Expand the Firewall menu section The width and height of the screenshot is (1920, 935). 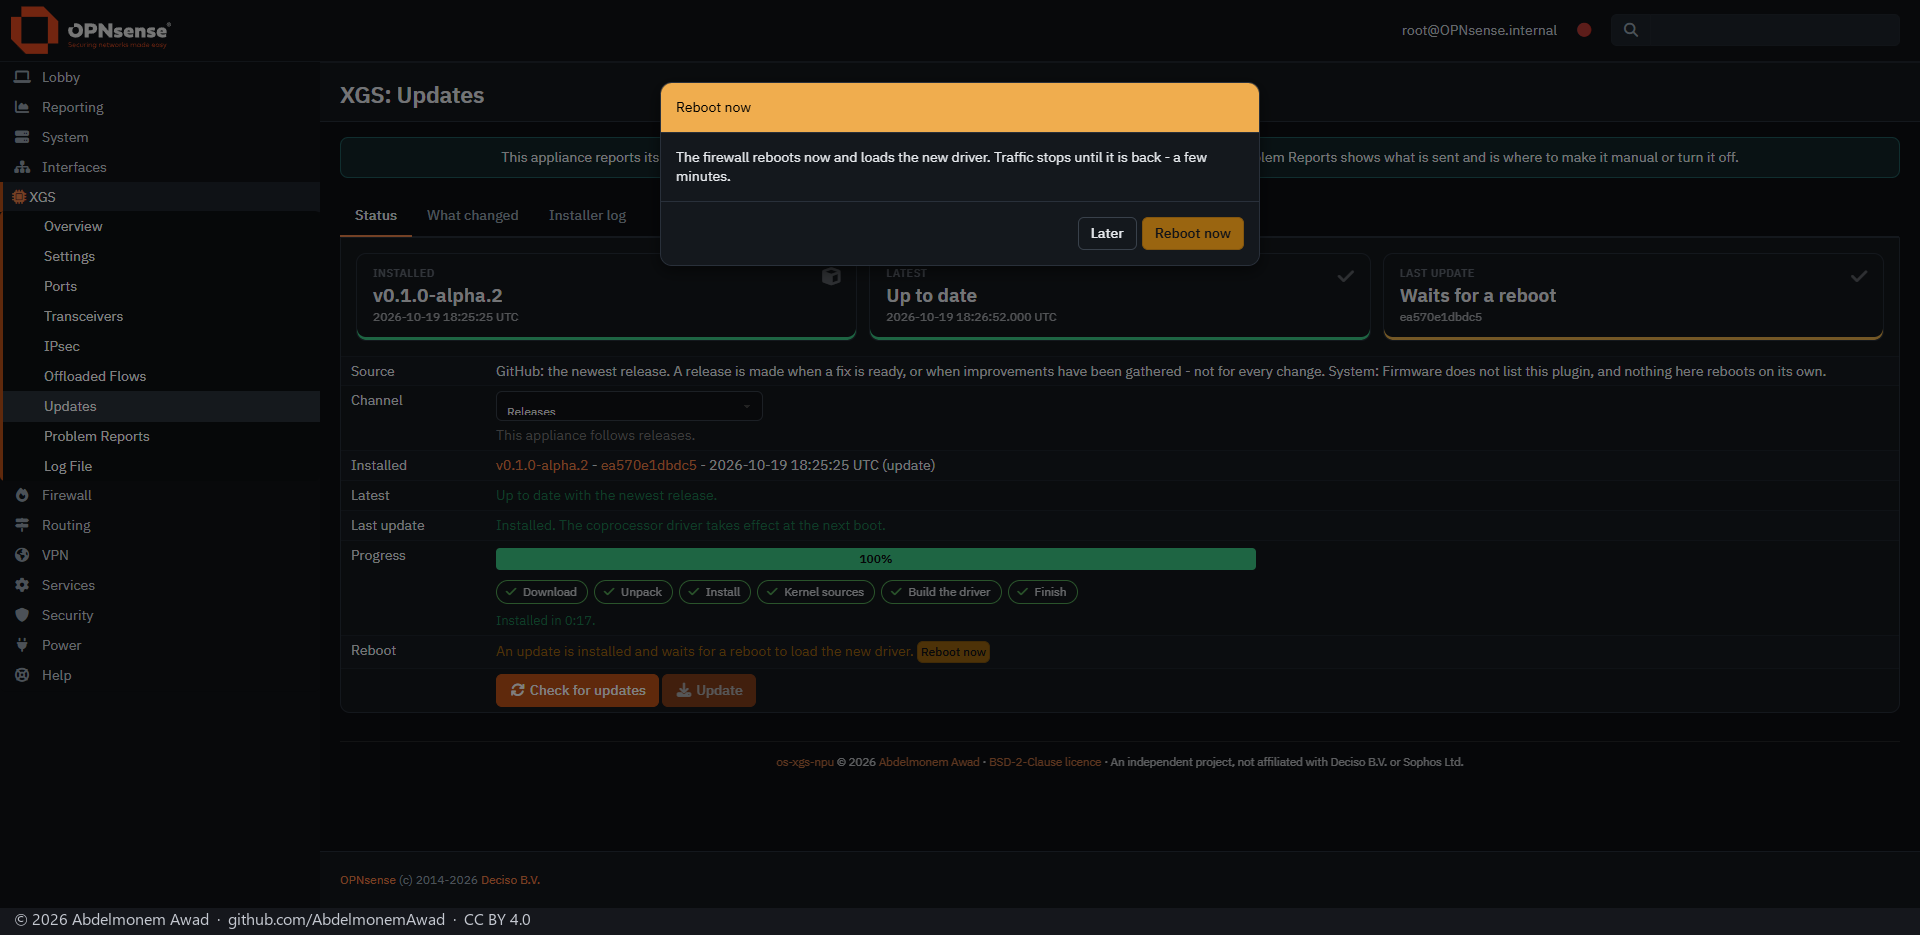pos(160,495)
